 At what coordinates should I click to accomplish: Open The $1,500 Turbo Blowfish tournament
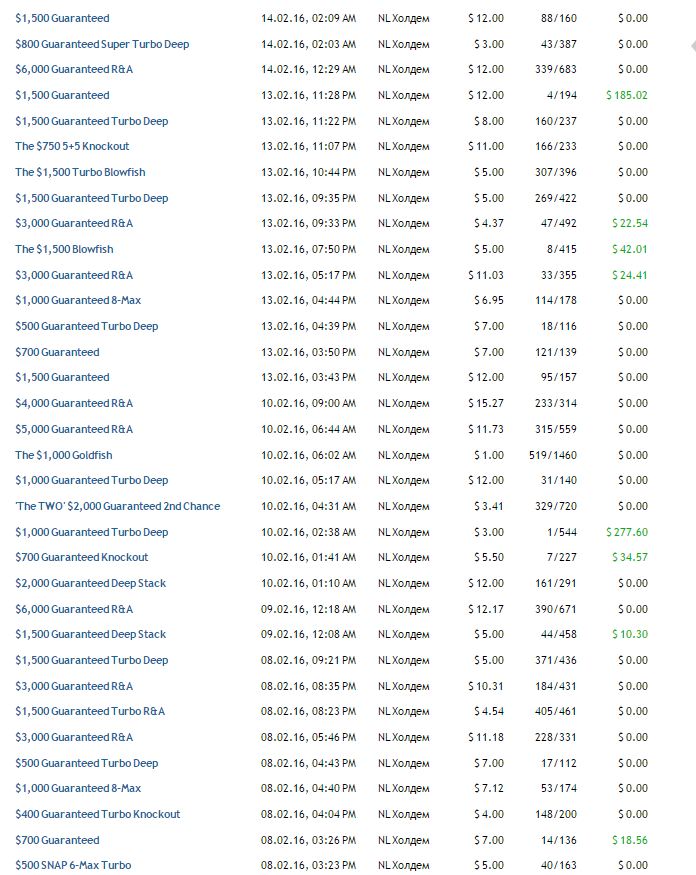(80, 172)
